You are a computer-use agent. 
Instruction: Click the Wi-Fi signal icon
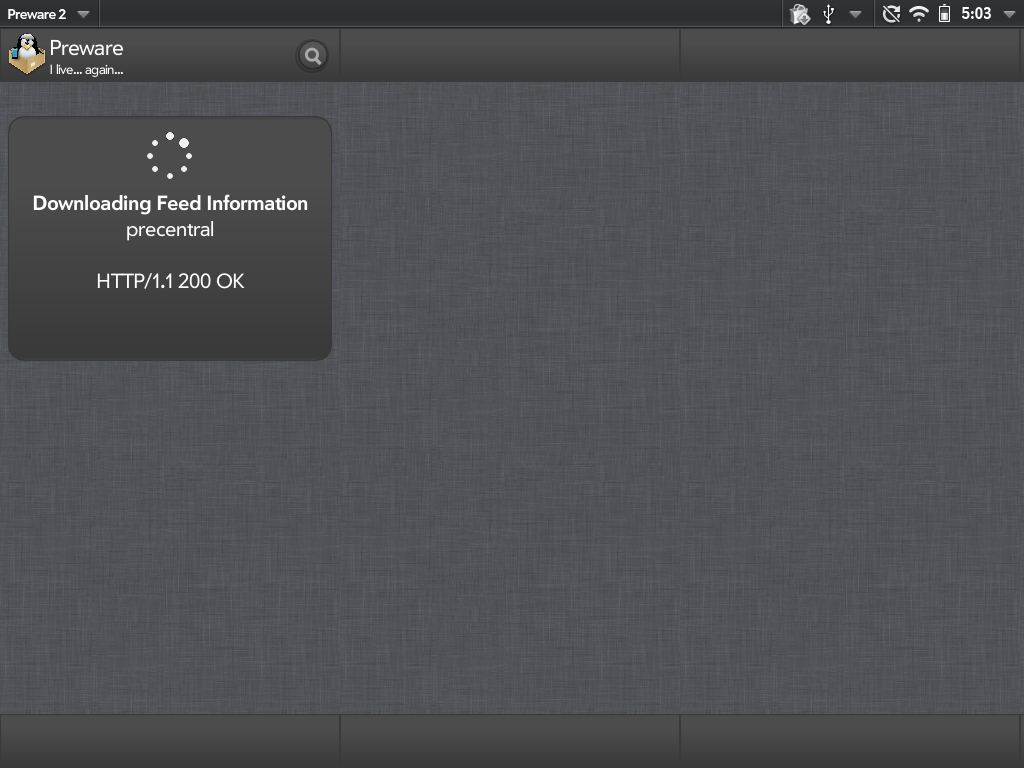[x=919, y=14]
